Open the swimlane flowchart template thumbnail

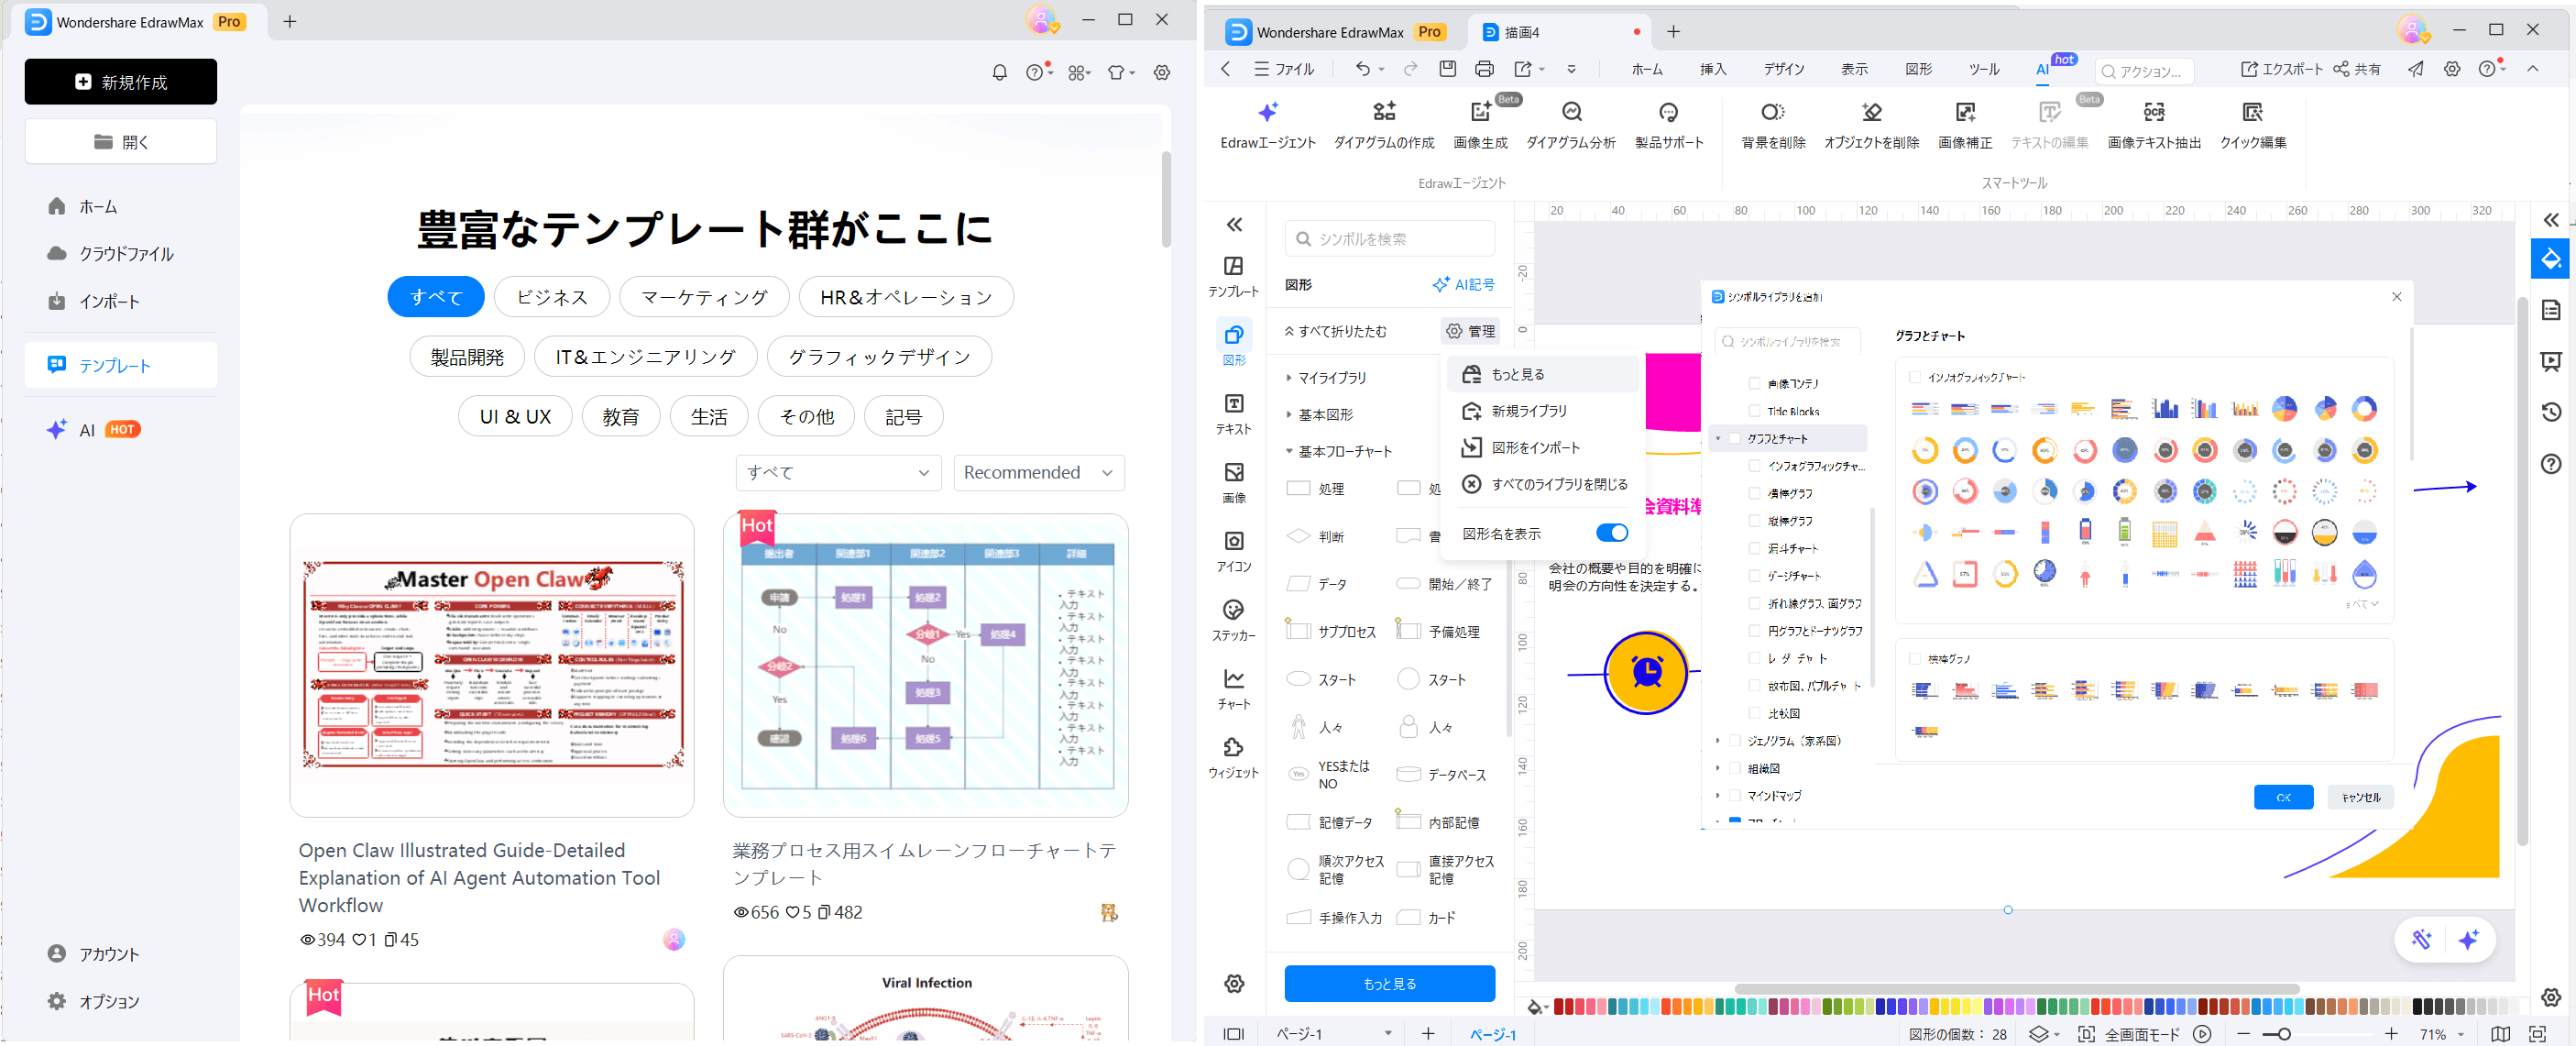925,665
